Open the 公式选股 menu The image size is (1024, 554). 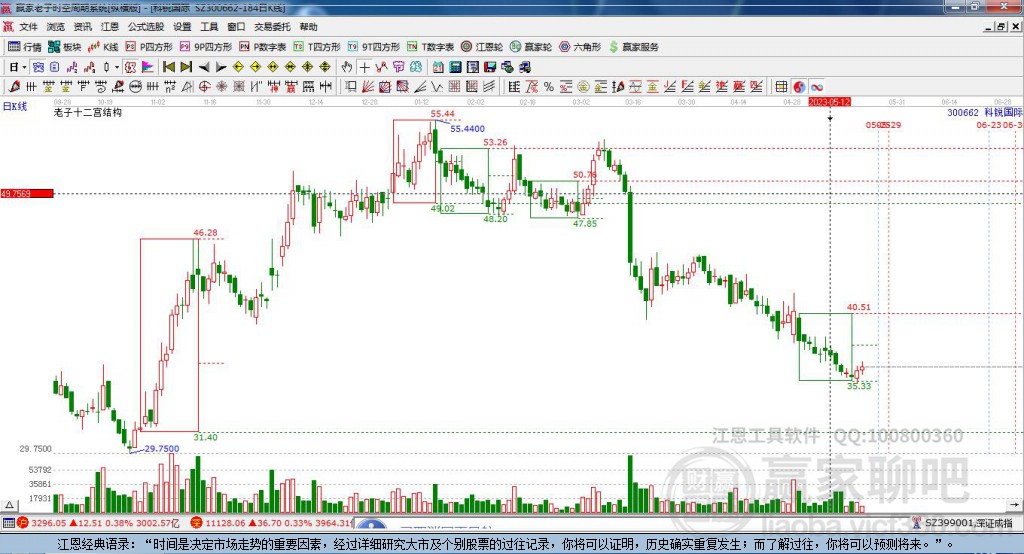[146, 27]
